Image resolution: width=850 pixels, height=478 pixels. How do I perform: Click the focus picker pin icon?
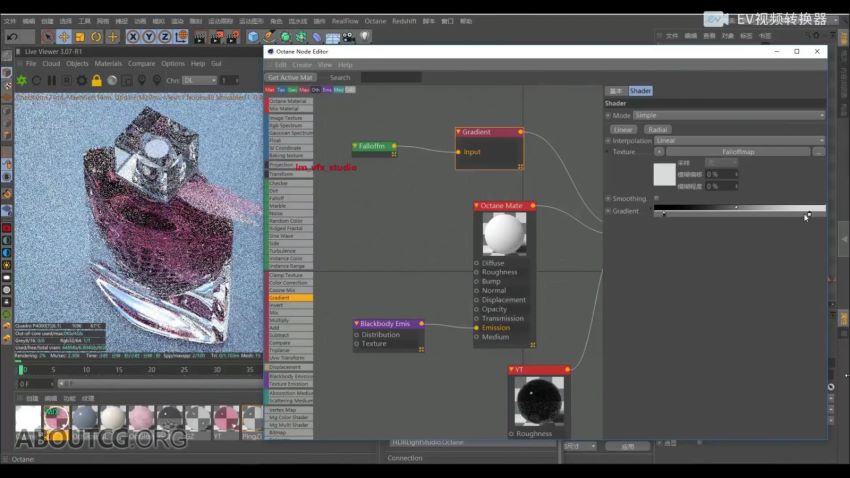pyautogui.click(x=142, y=80)
